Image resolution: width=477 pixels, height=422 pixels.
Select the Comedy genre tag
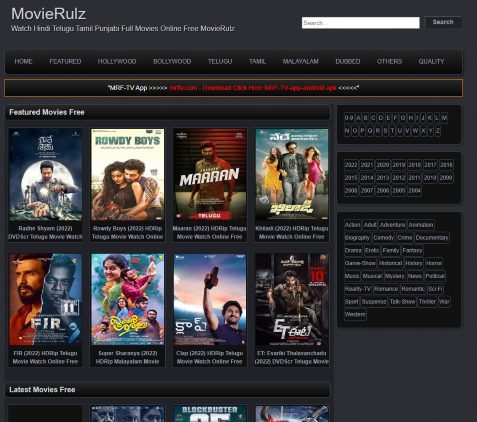tap(384, 238)
